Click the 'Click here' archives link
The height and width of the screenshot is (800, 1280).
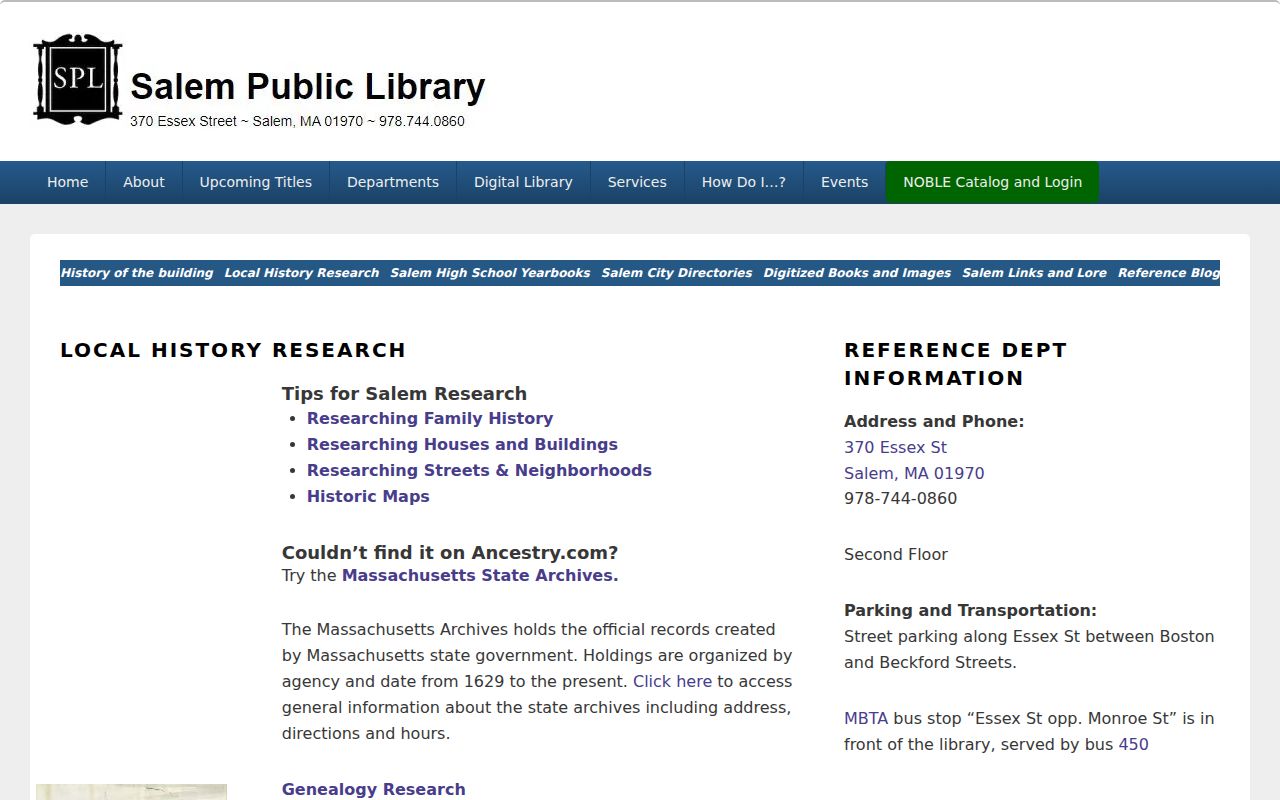pyautogui.click(x=672, y=681)
